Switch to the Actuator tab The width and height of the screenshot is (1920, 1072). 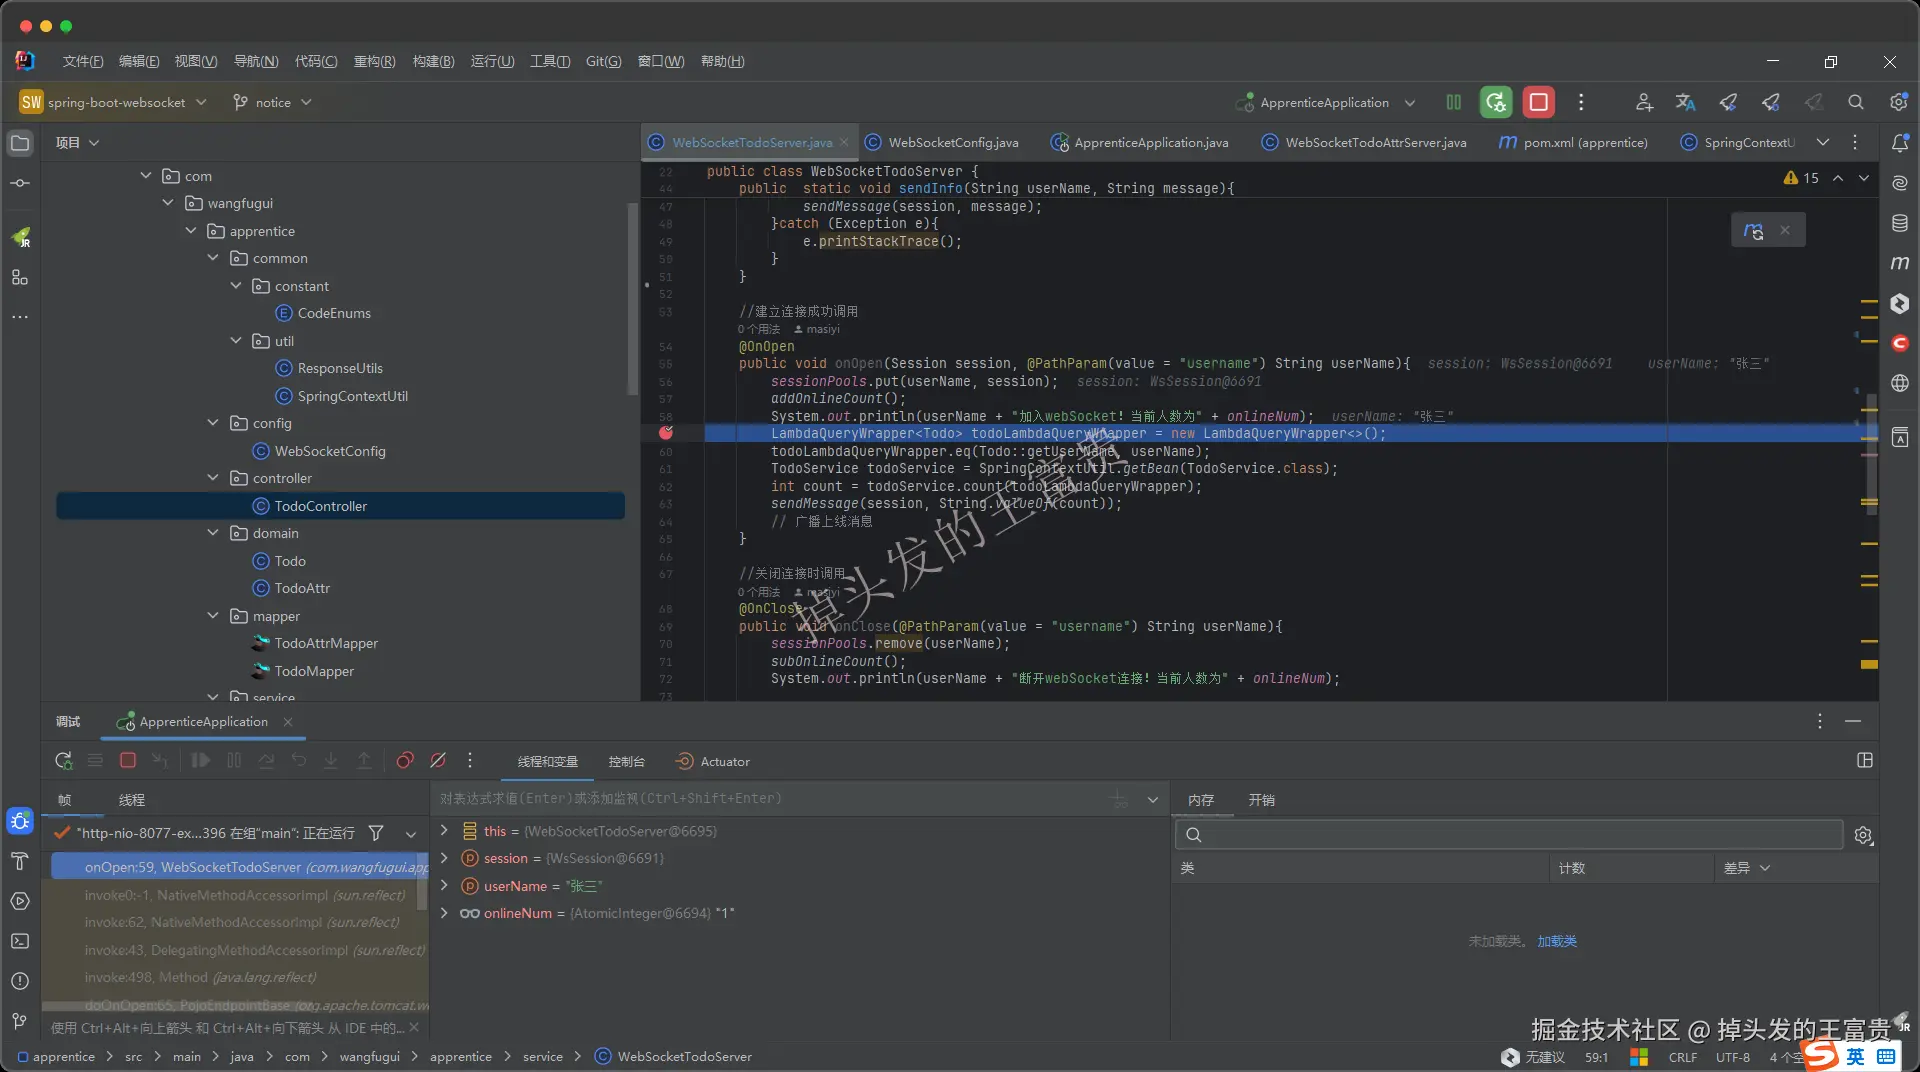(713, 762)
